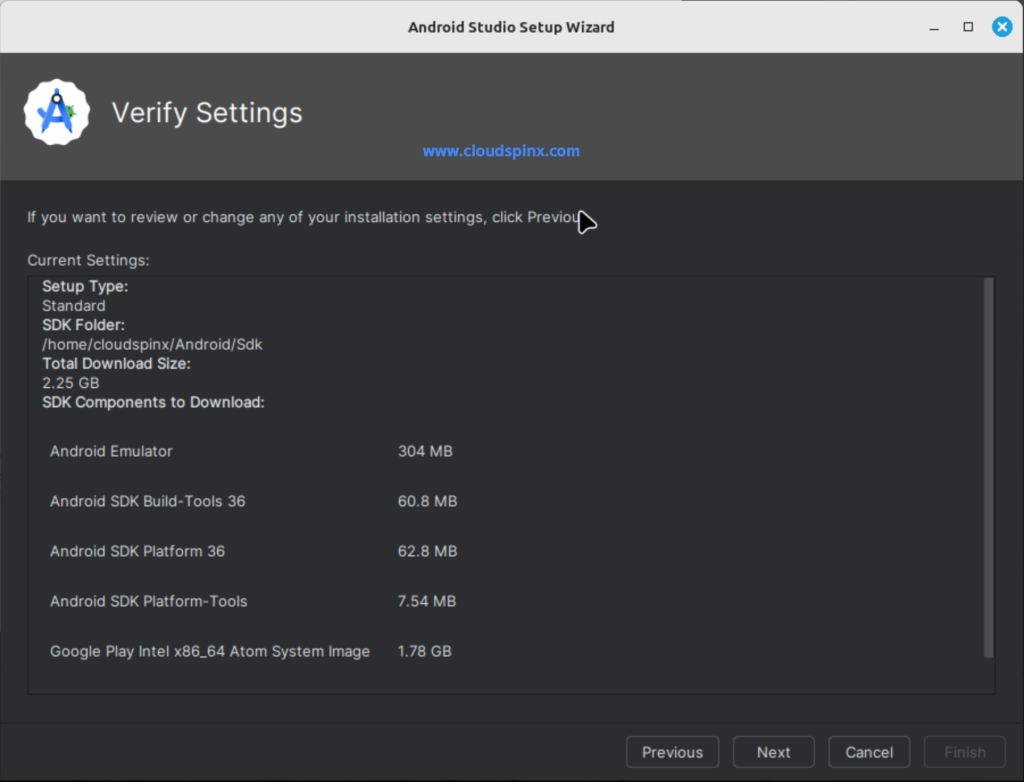
Task: Select the Android Emulator component row
Action: coord(111,451)
